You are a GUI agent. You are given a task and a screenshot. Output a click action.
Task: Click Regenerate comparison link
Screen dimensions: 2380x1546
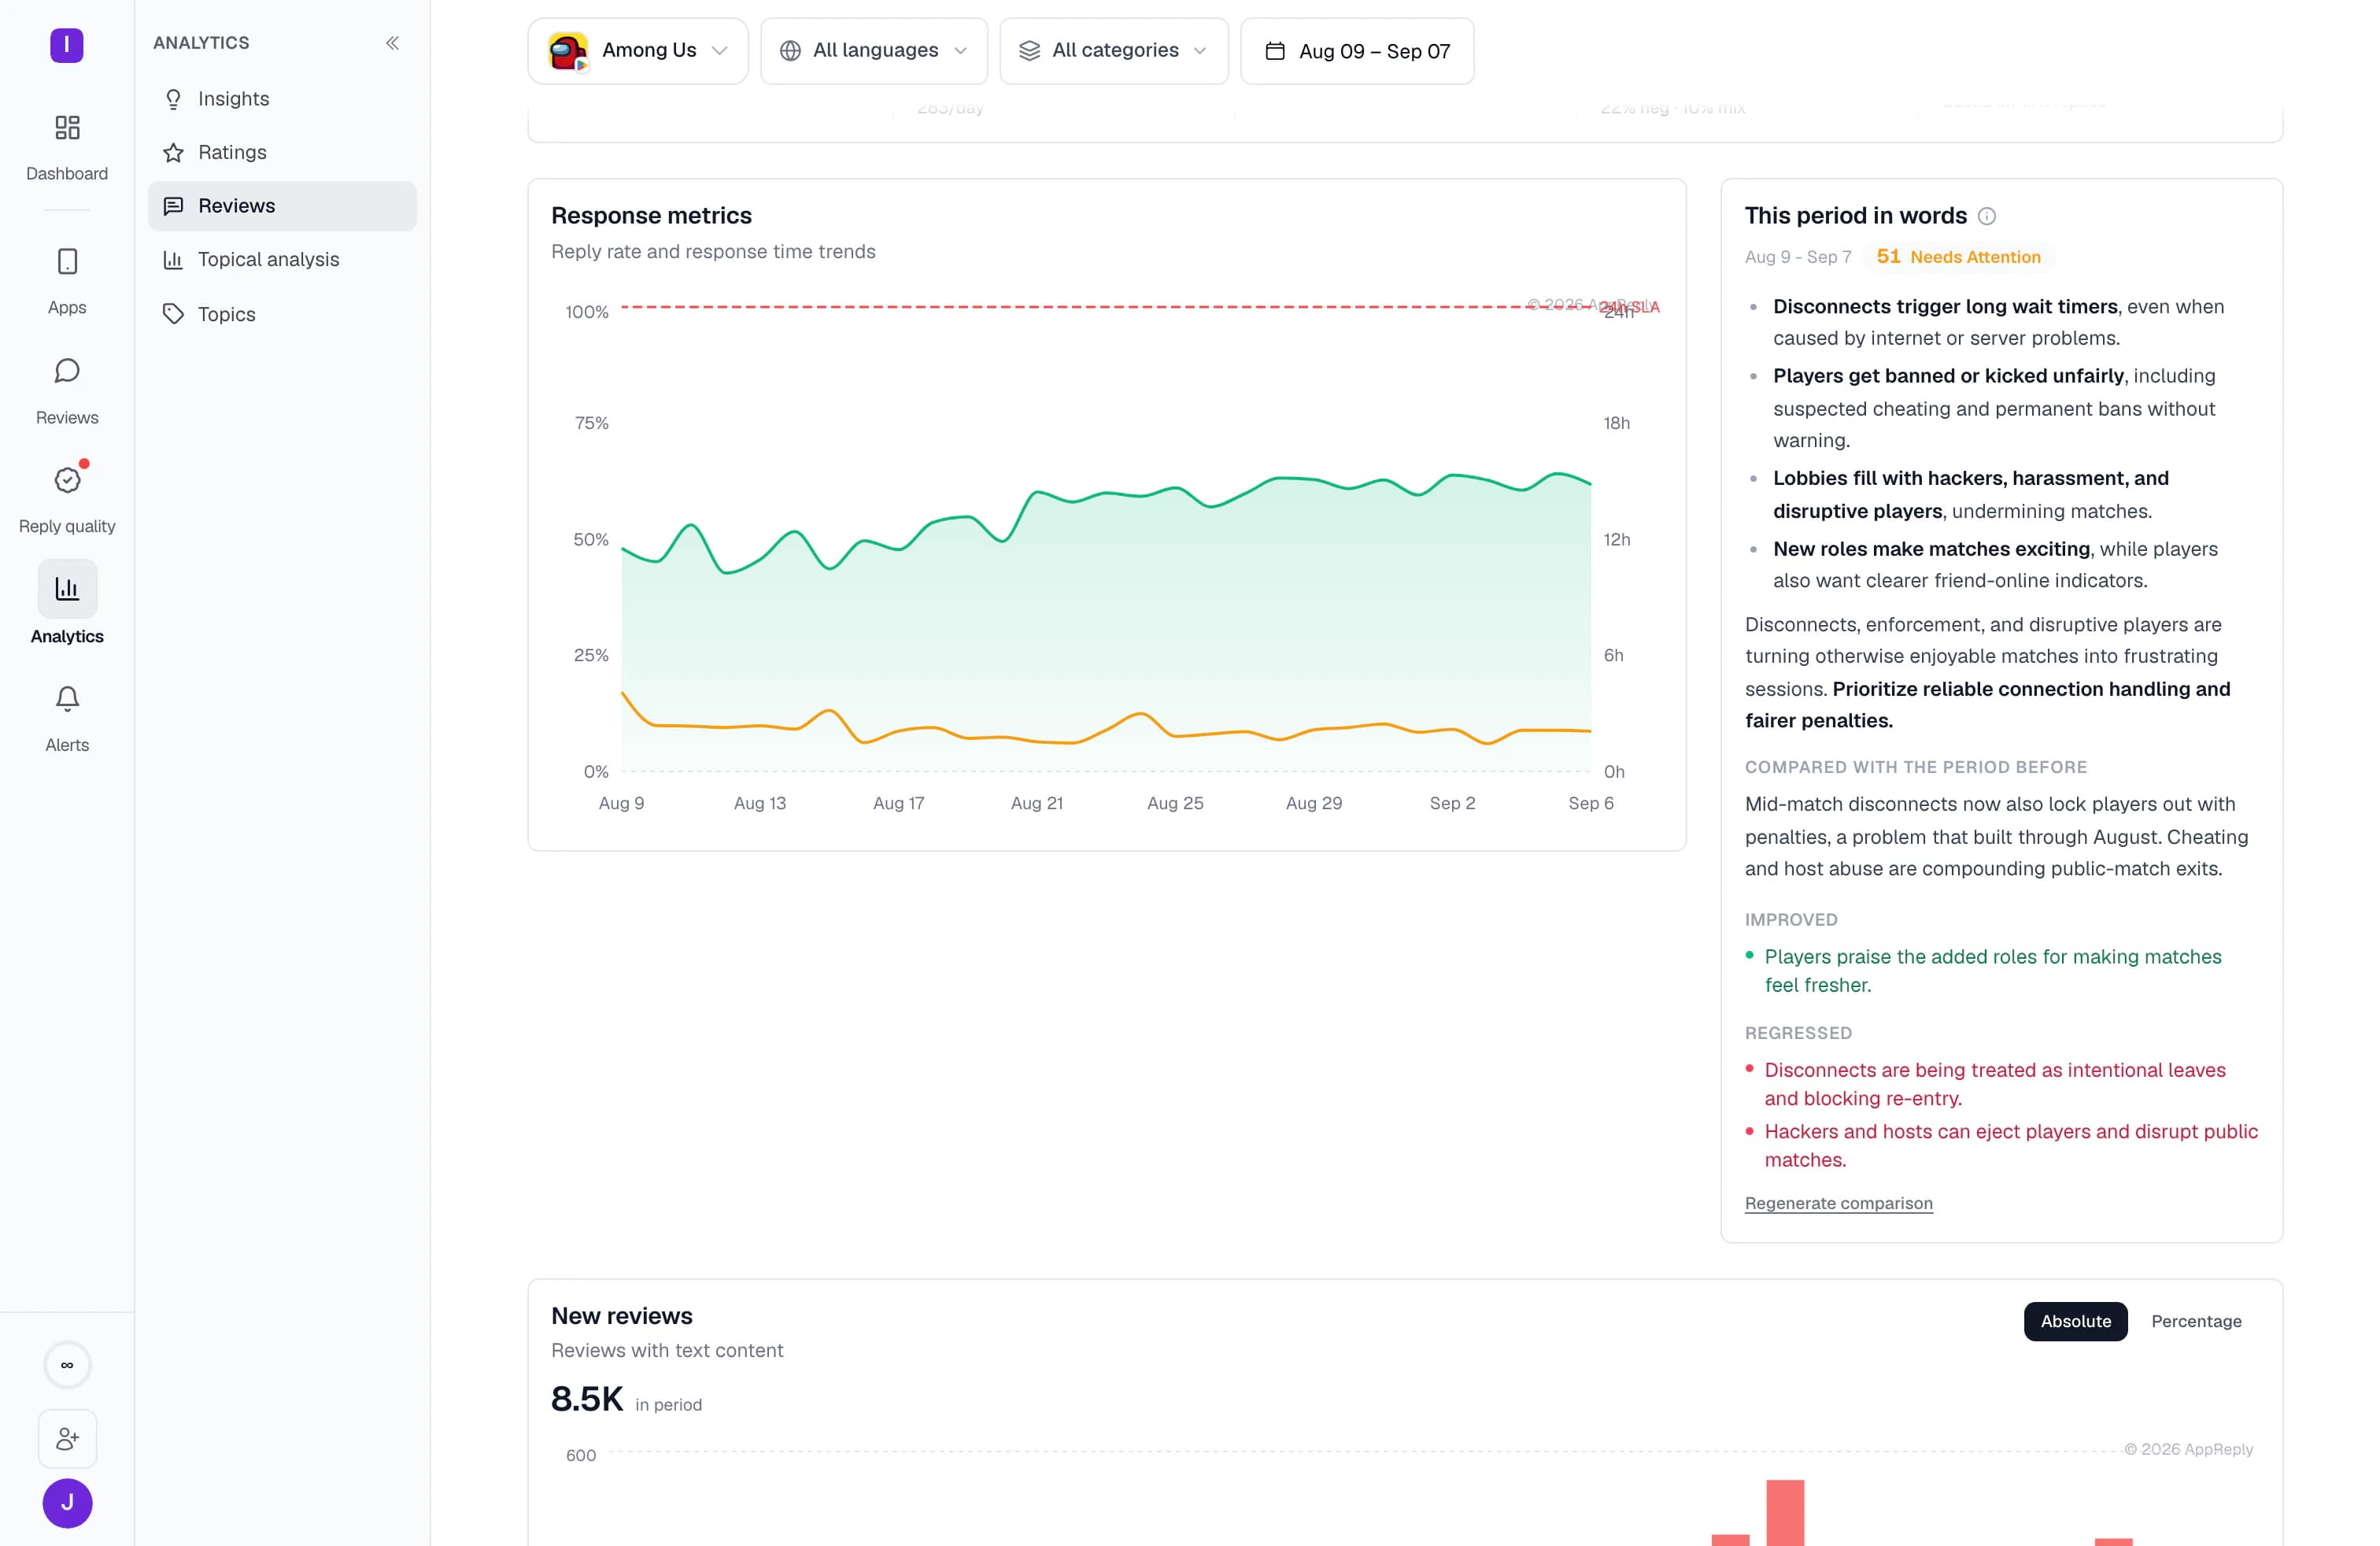click(x=1838, y=1203)
